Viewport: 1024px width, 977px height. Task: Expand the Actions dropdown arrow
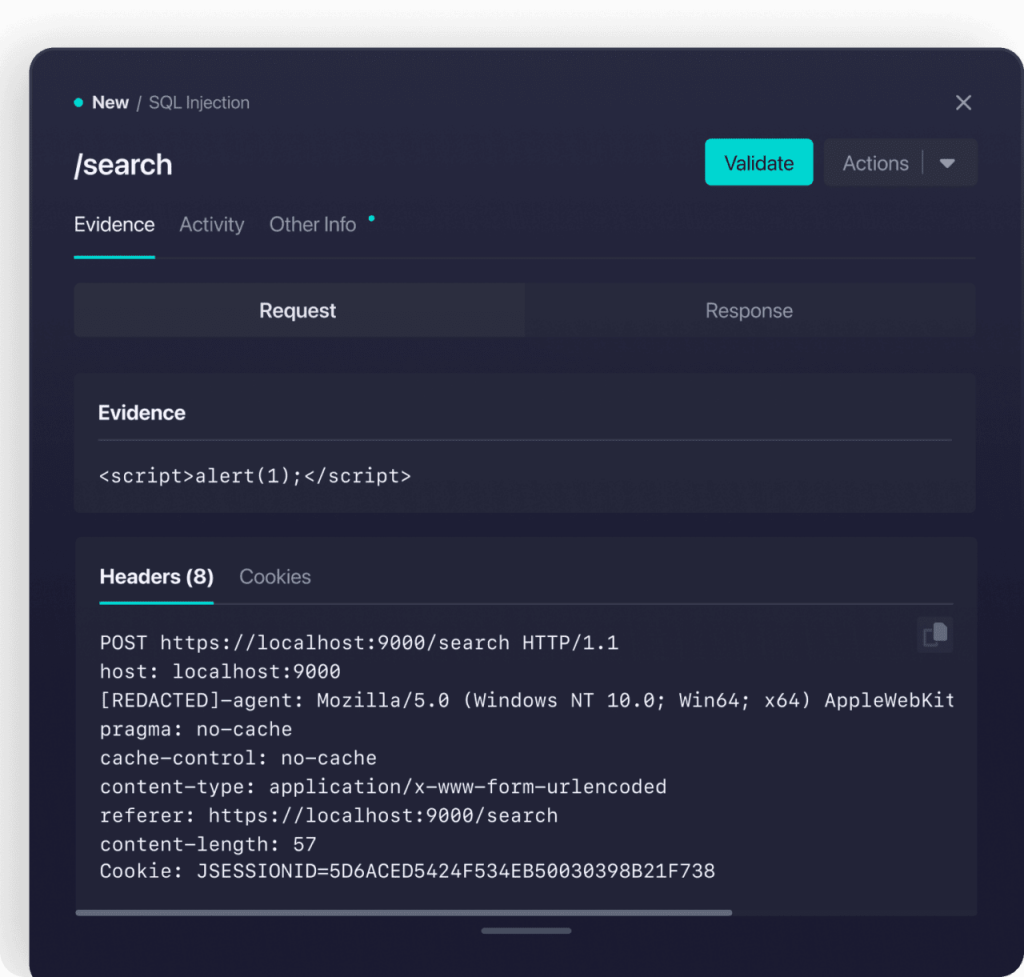pyautogui.click(x=948, y=163)
